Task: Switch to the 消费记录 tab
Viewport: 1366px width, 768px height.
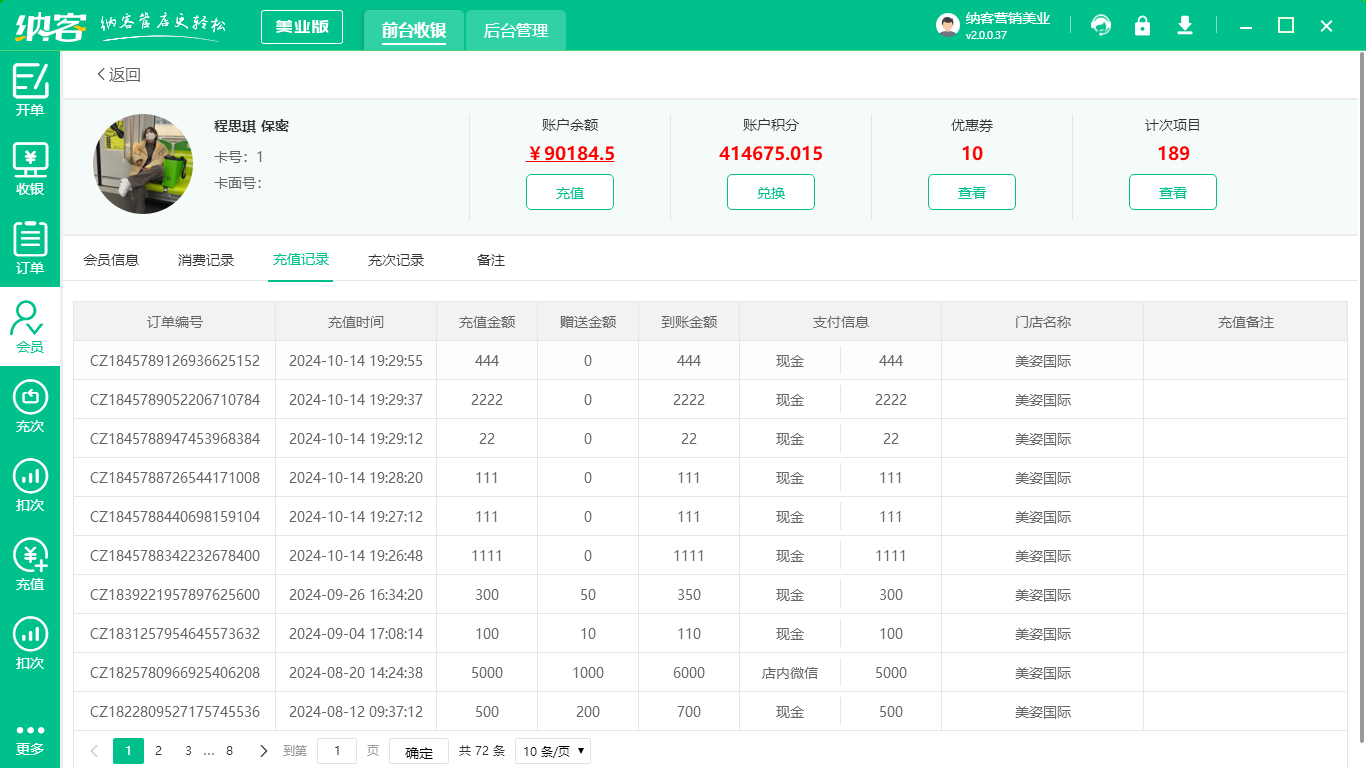Action: 206,259
